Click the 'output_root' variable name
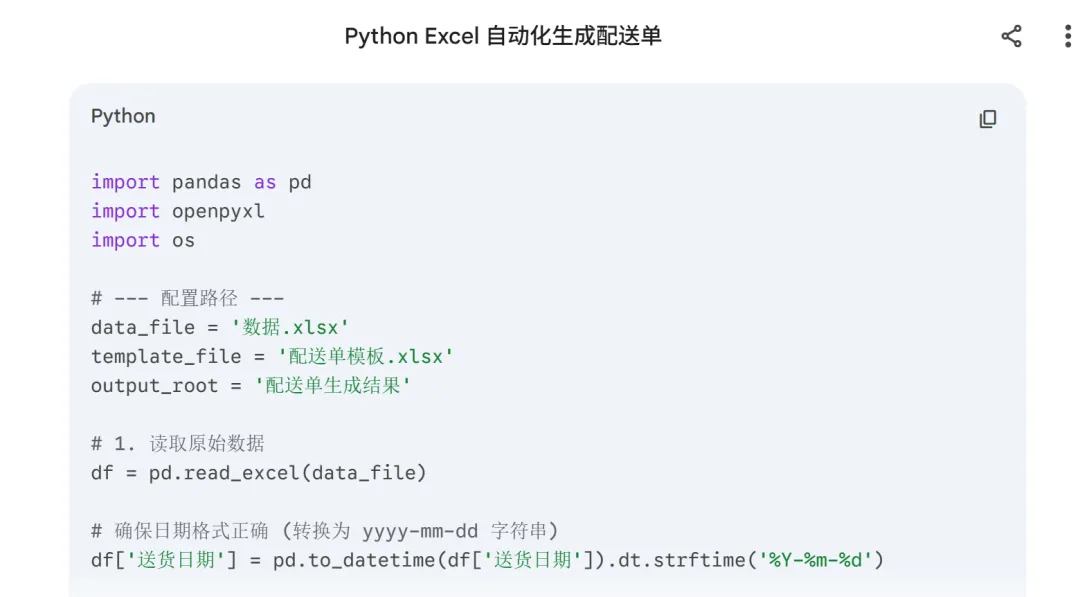Screen dimensions: 1080x597 [x=154, y=385]
